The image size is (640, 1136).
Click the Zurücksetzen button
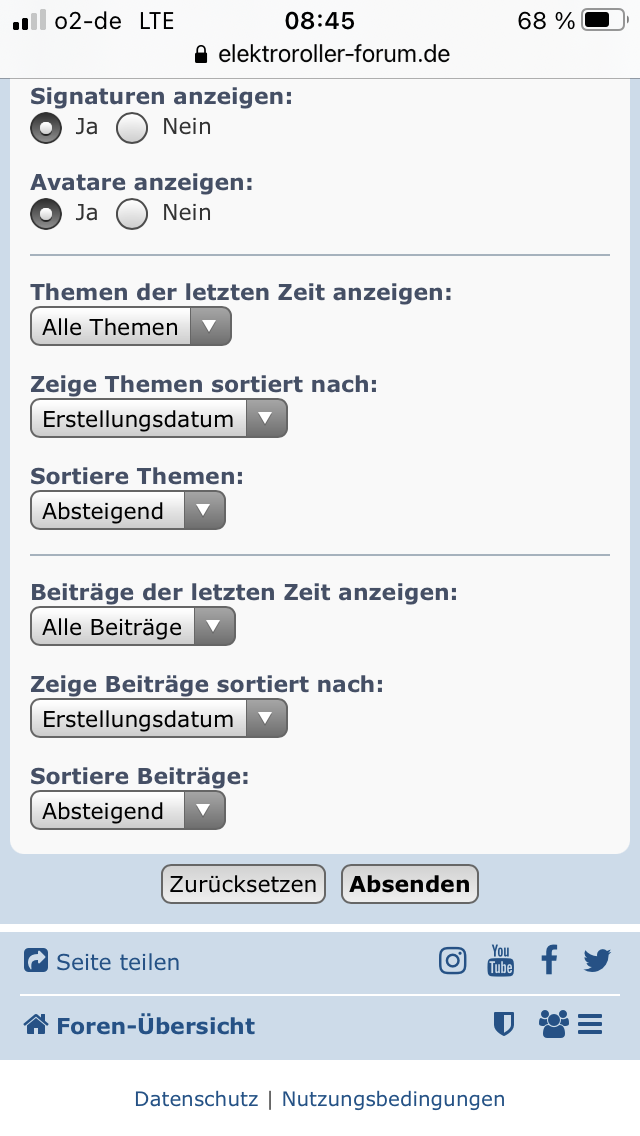(x=243, y=884)
